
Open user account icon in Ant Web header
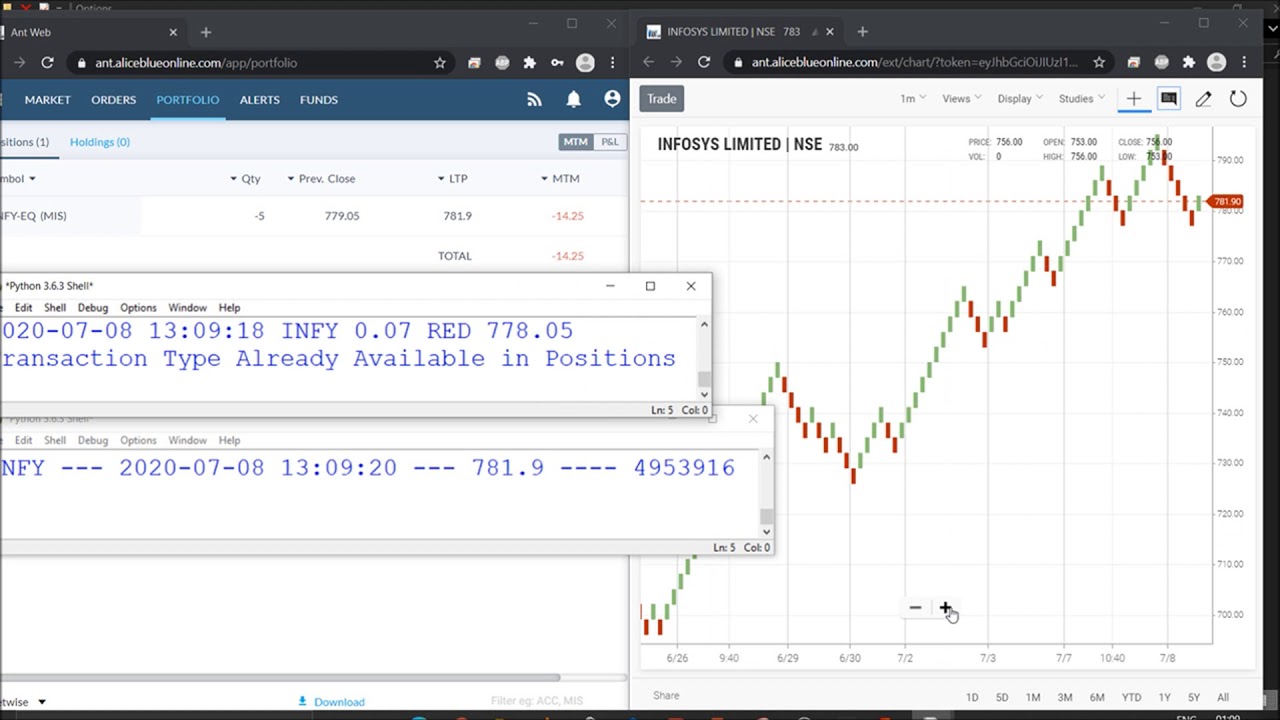(612, 99)
